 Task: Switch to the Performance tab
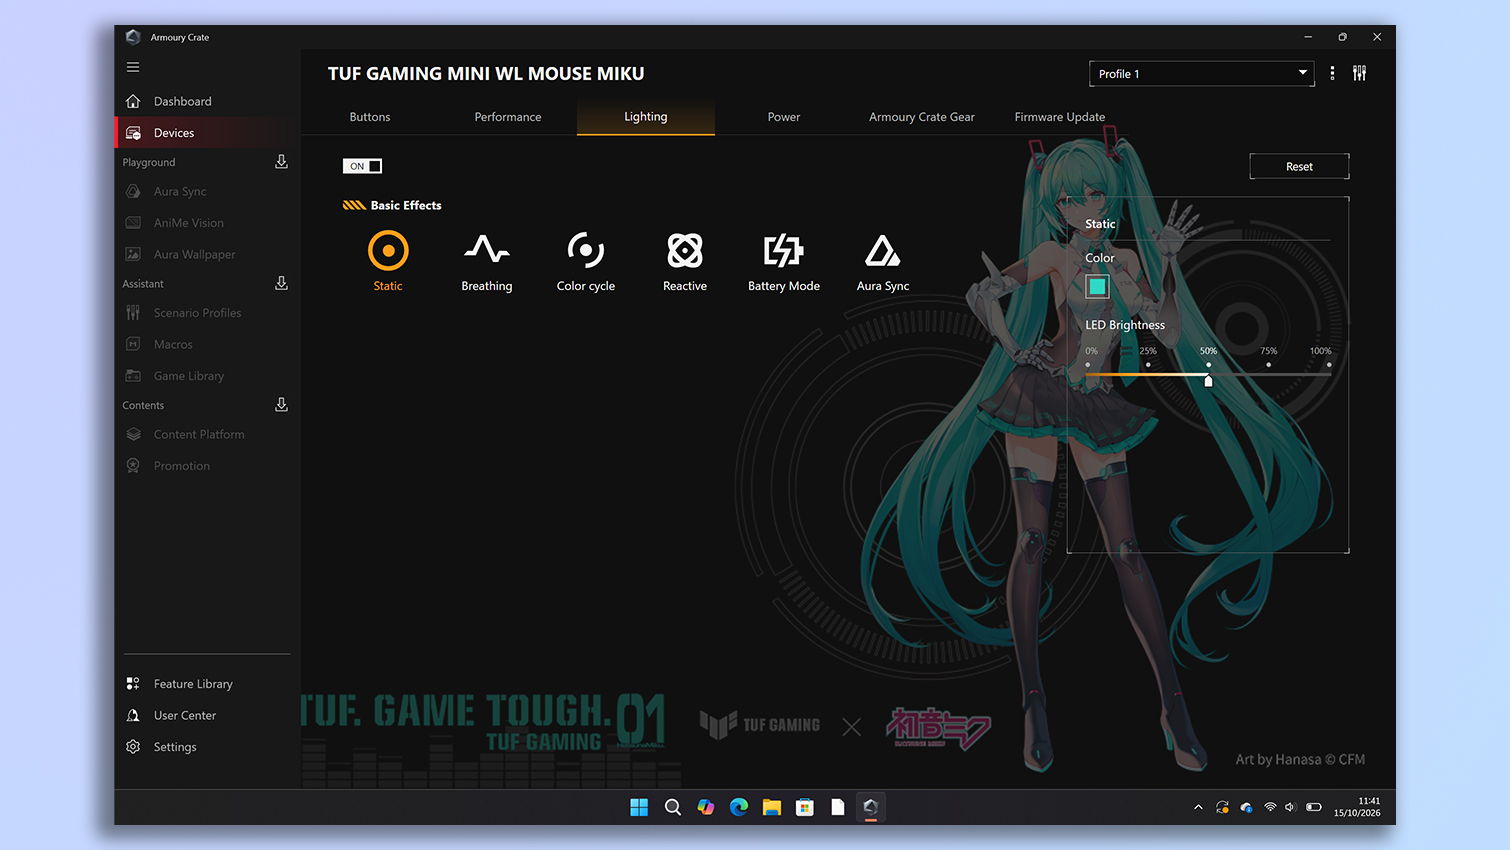(508, 117)
